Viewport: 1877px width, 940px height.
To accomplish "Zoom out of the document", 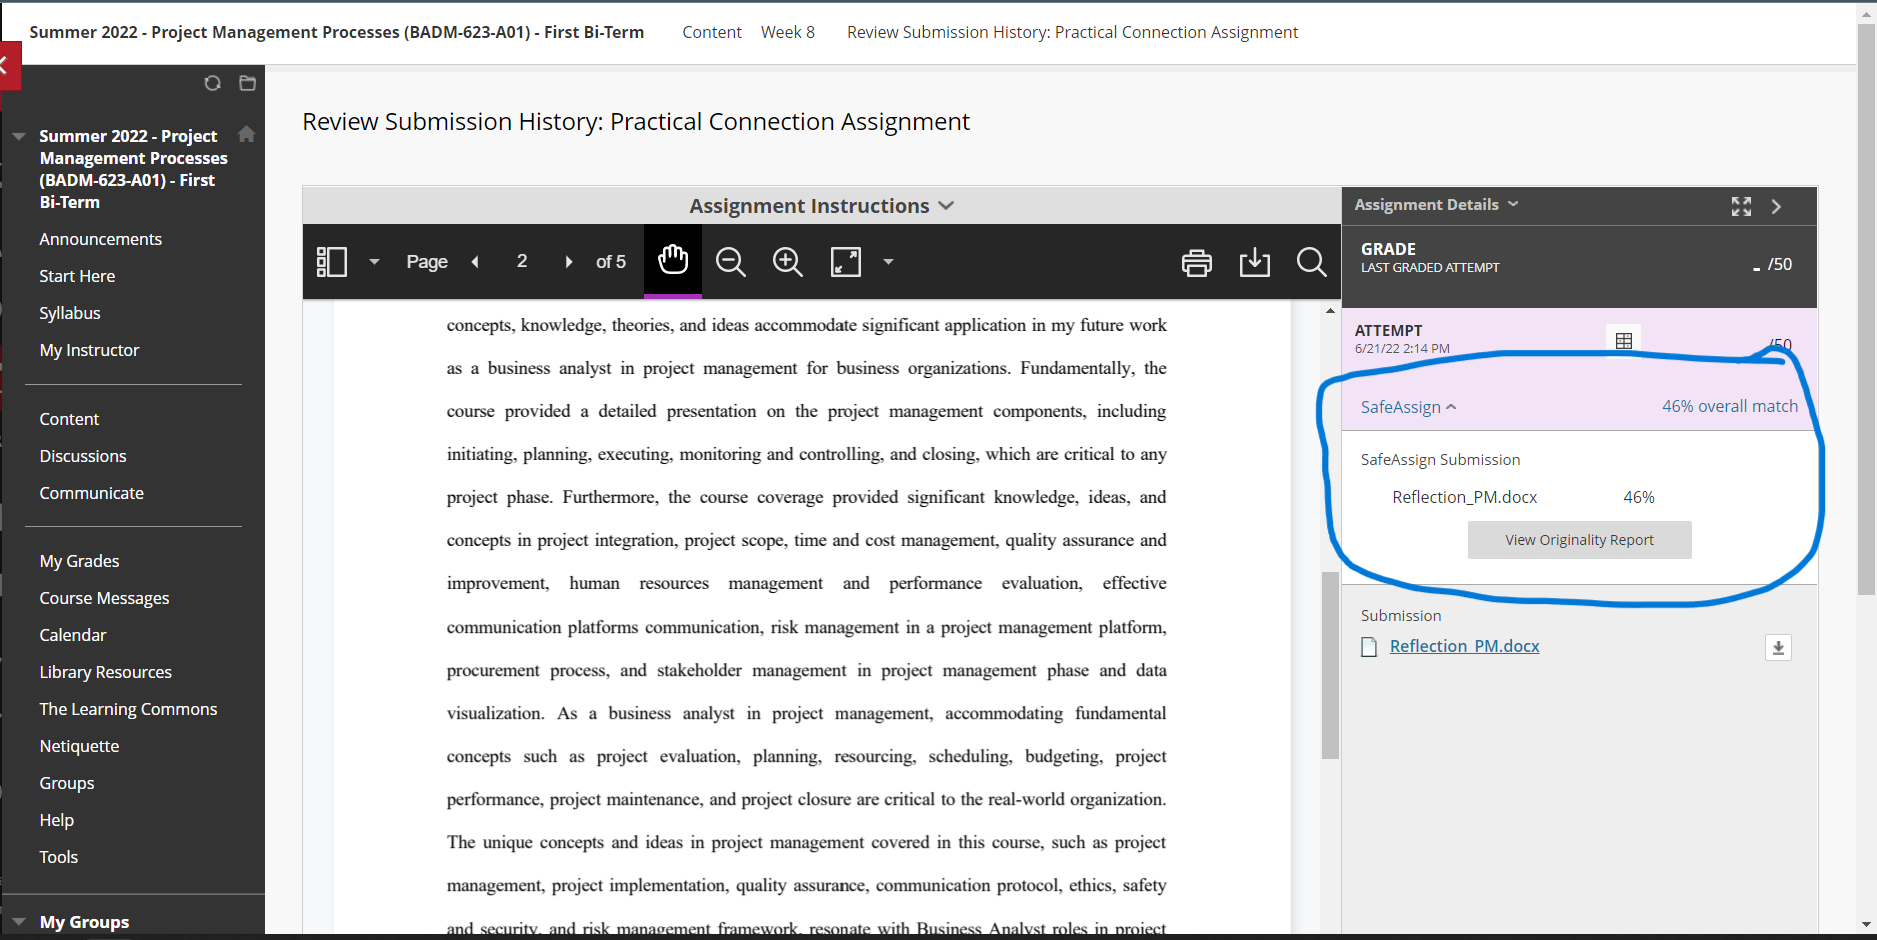I will [x=731, y=262].
